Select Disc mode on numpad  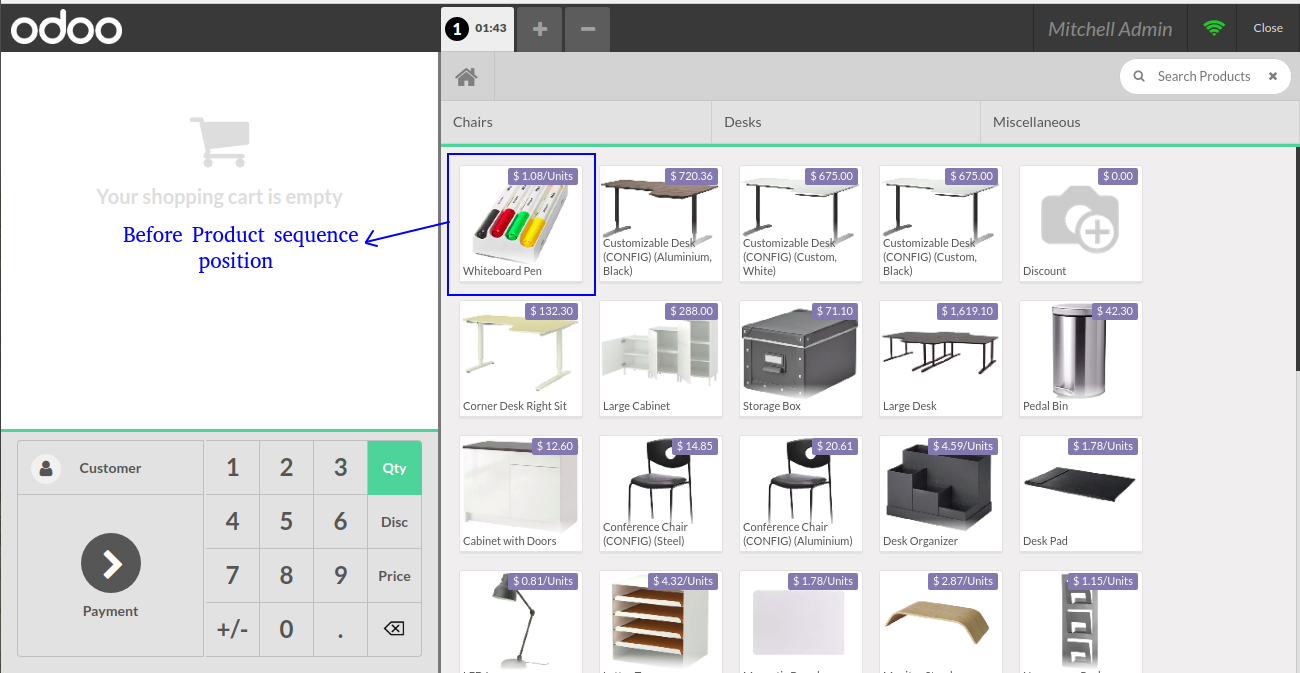tap(394, 522)
